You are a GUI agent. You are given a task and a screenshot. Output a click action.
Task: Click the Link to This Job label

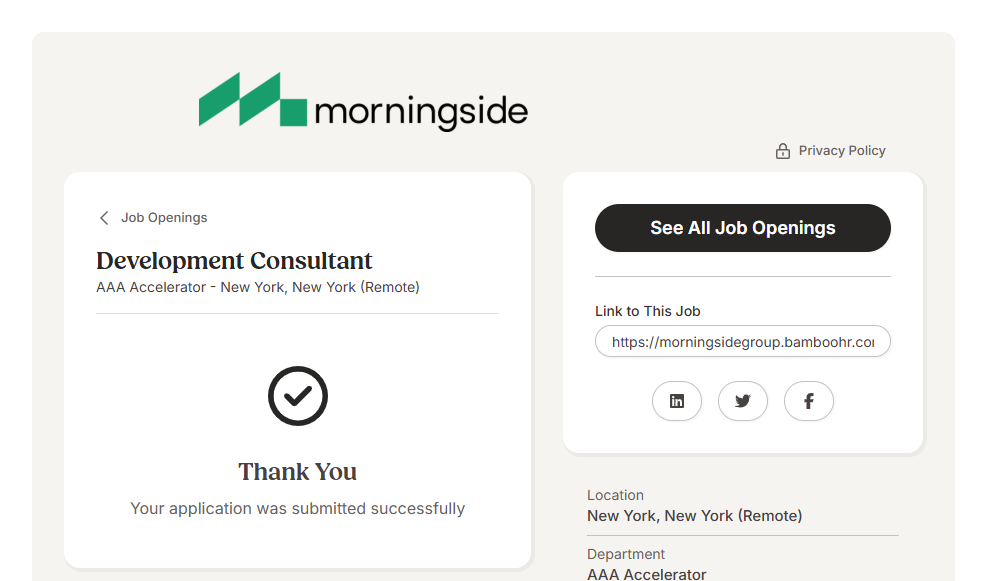pos(648,311)
